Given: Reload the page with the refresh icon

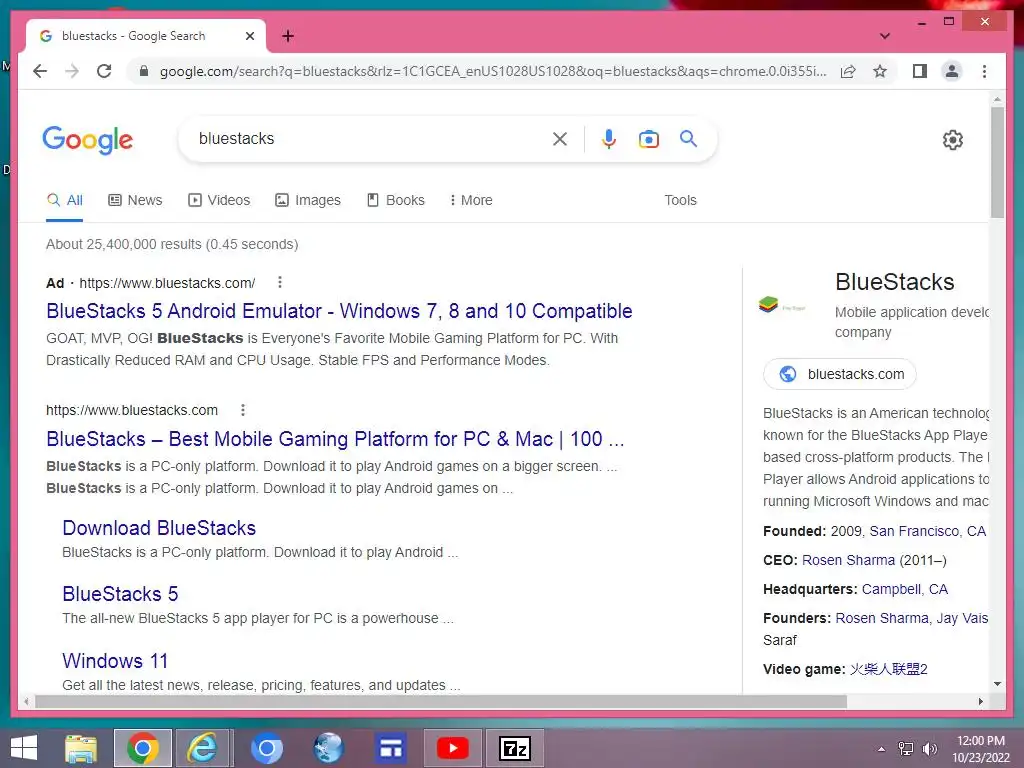Looking at the screenshot, I should [104, 71].
